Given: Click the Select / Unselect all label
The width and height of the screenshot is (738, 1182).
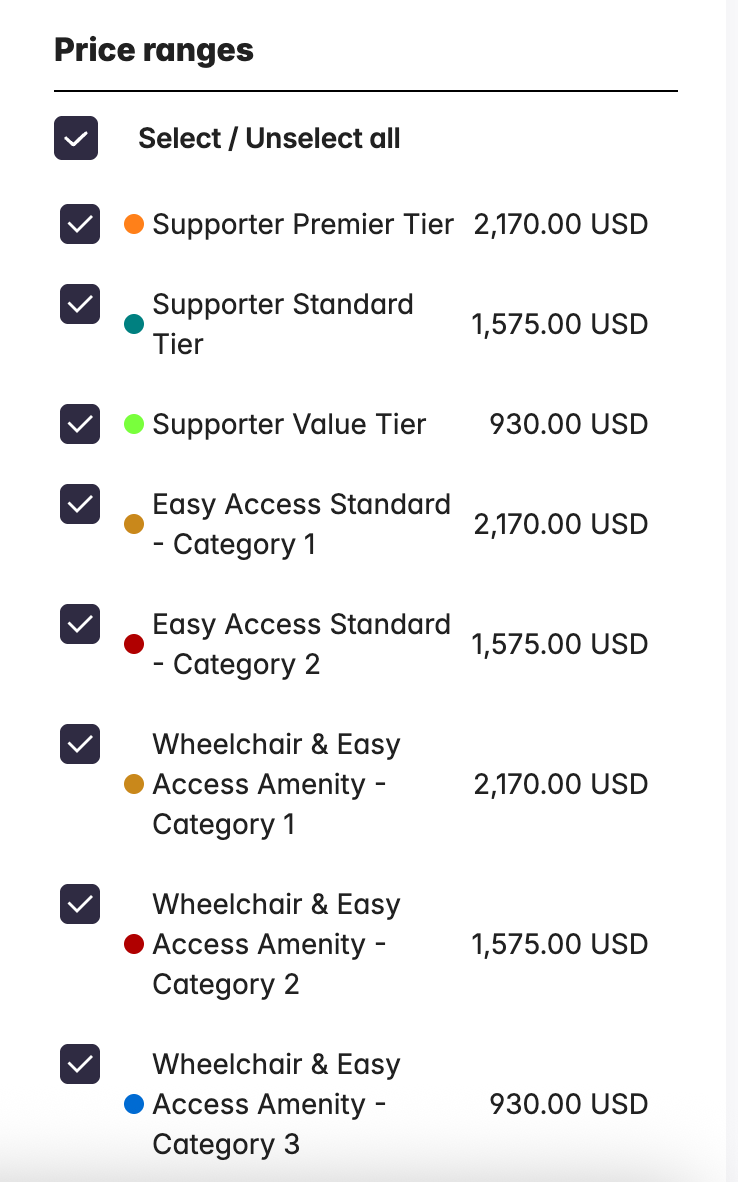Looking at the screenshot, I should pos(269,138).
